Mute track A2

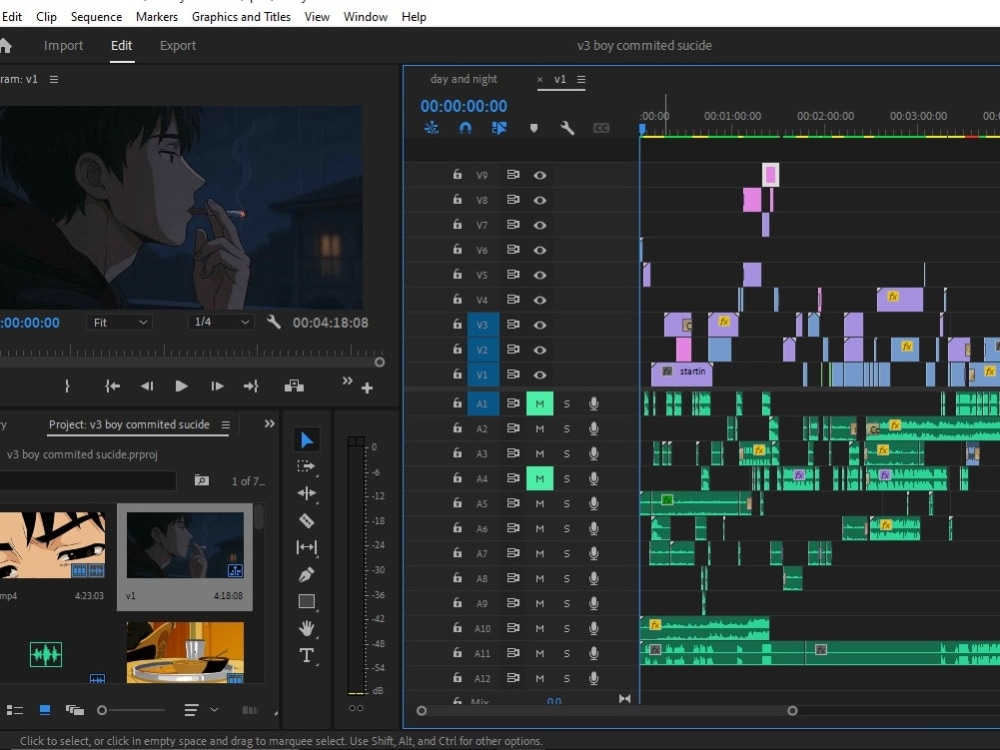[x=540, y=429]
